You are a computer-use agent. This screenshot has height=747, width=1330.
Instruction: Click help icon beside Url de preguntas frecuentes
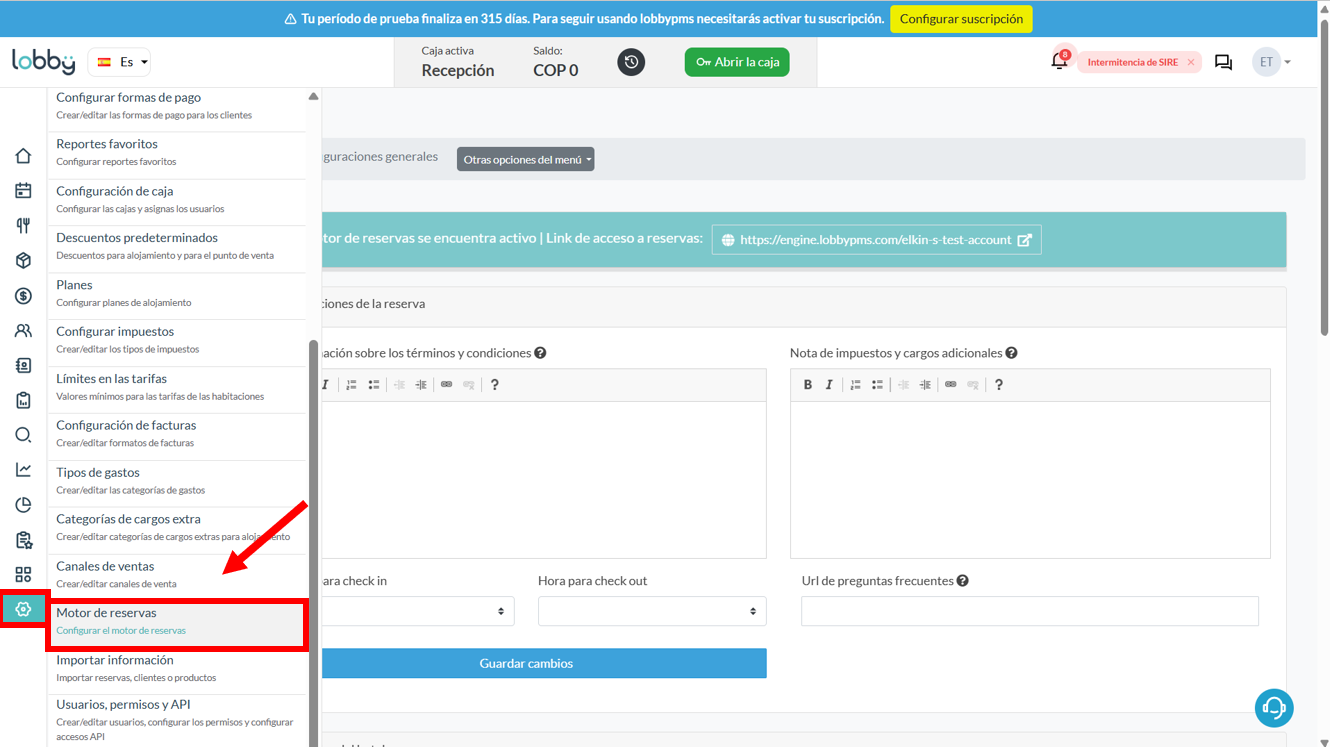tap(963, 581)
